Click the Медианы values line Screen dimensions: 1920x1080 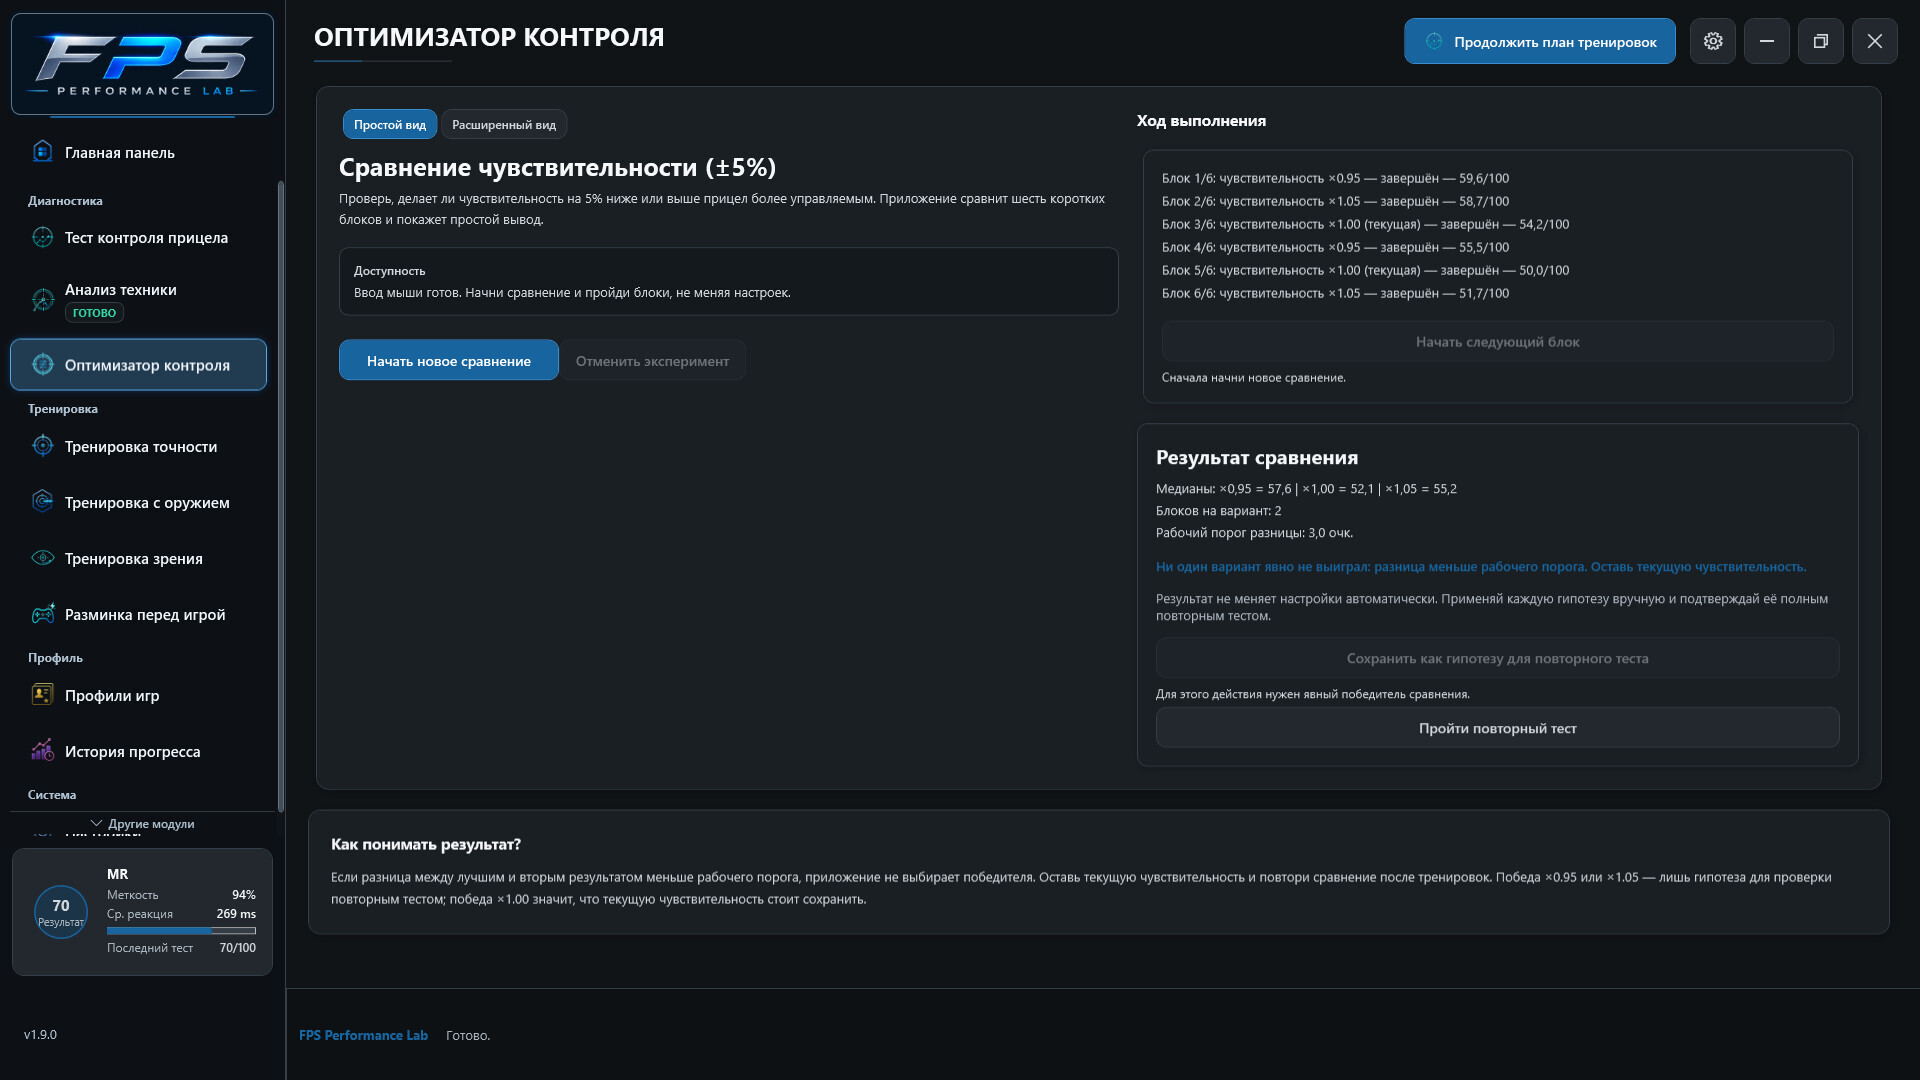(1306, 489)
